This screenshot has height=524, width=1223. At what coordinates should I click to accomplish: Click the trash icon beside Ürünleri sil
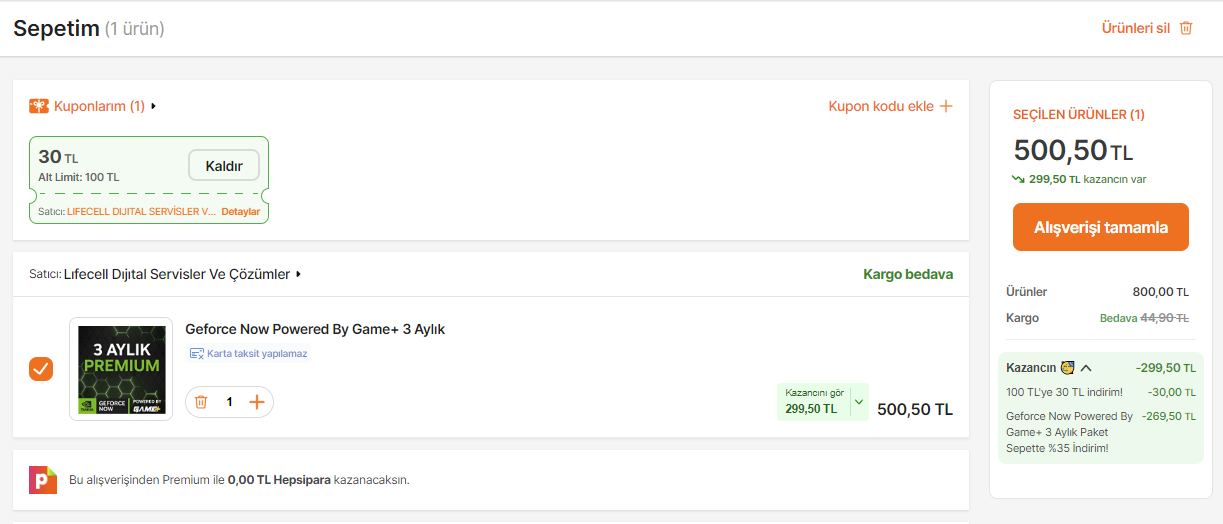point(1186,28)
